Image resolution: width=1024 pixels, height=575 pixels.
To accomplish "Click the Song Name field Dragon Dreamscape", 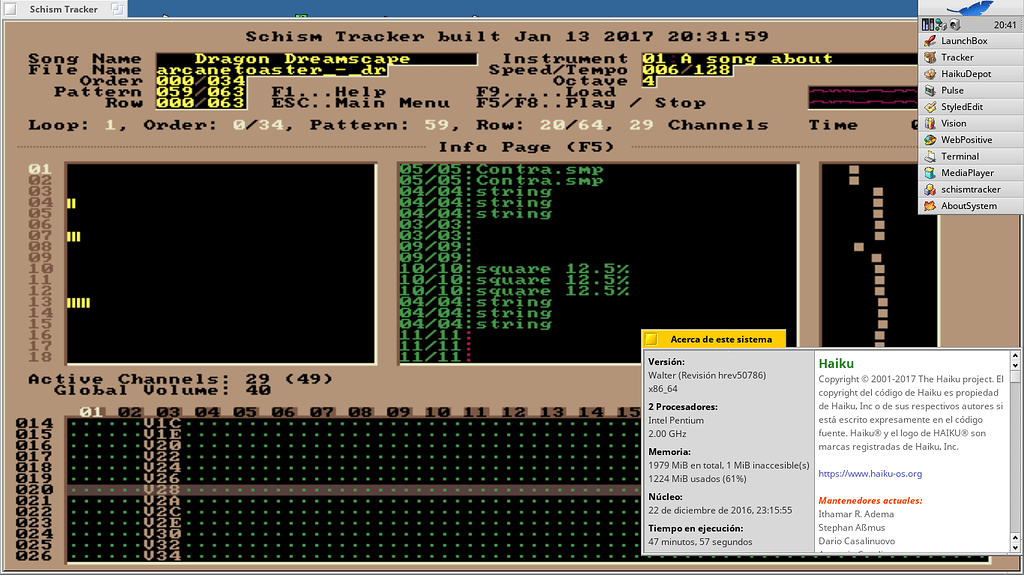I will [x=317, y=59].
